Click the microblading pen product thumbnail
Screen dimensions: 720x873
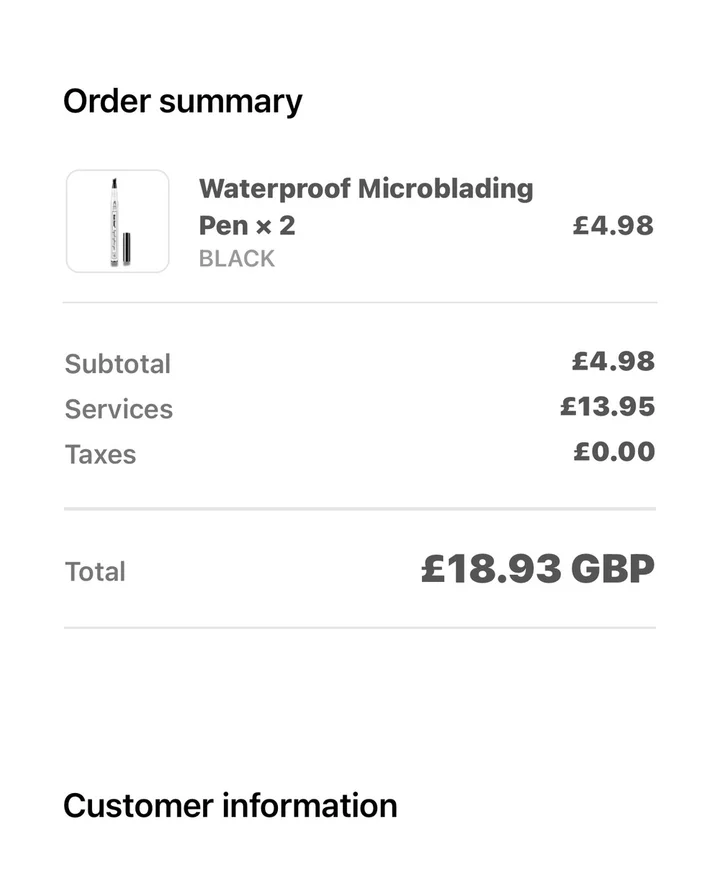[x=118, y=221]
